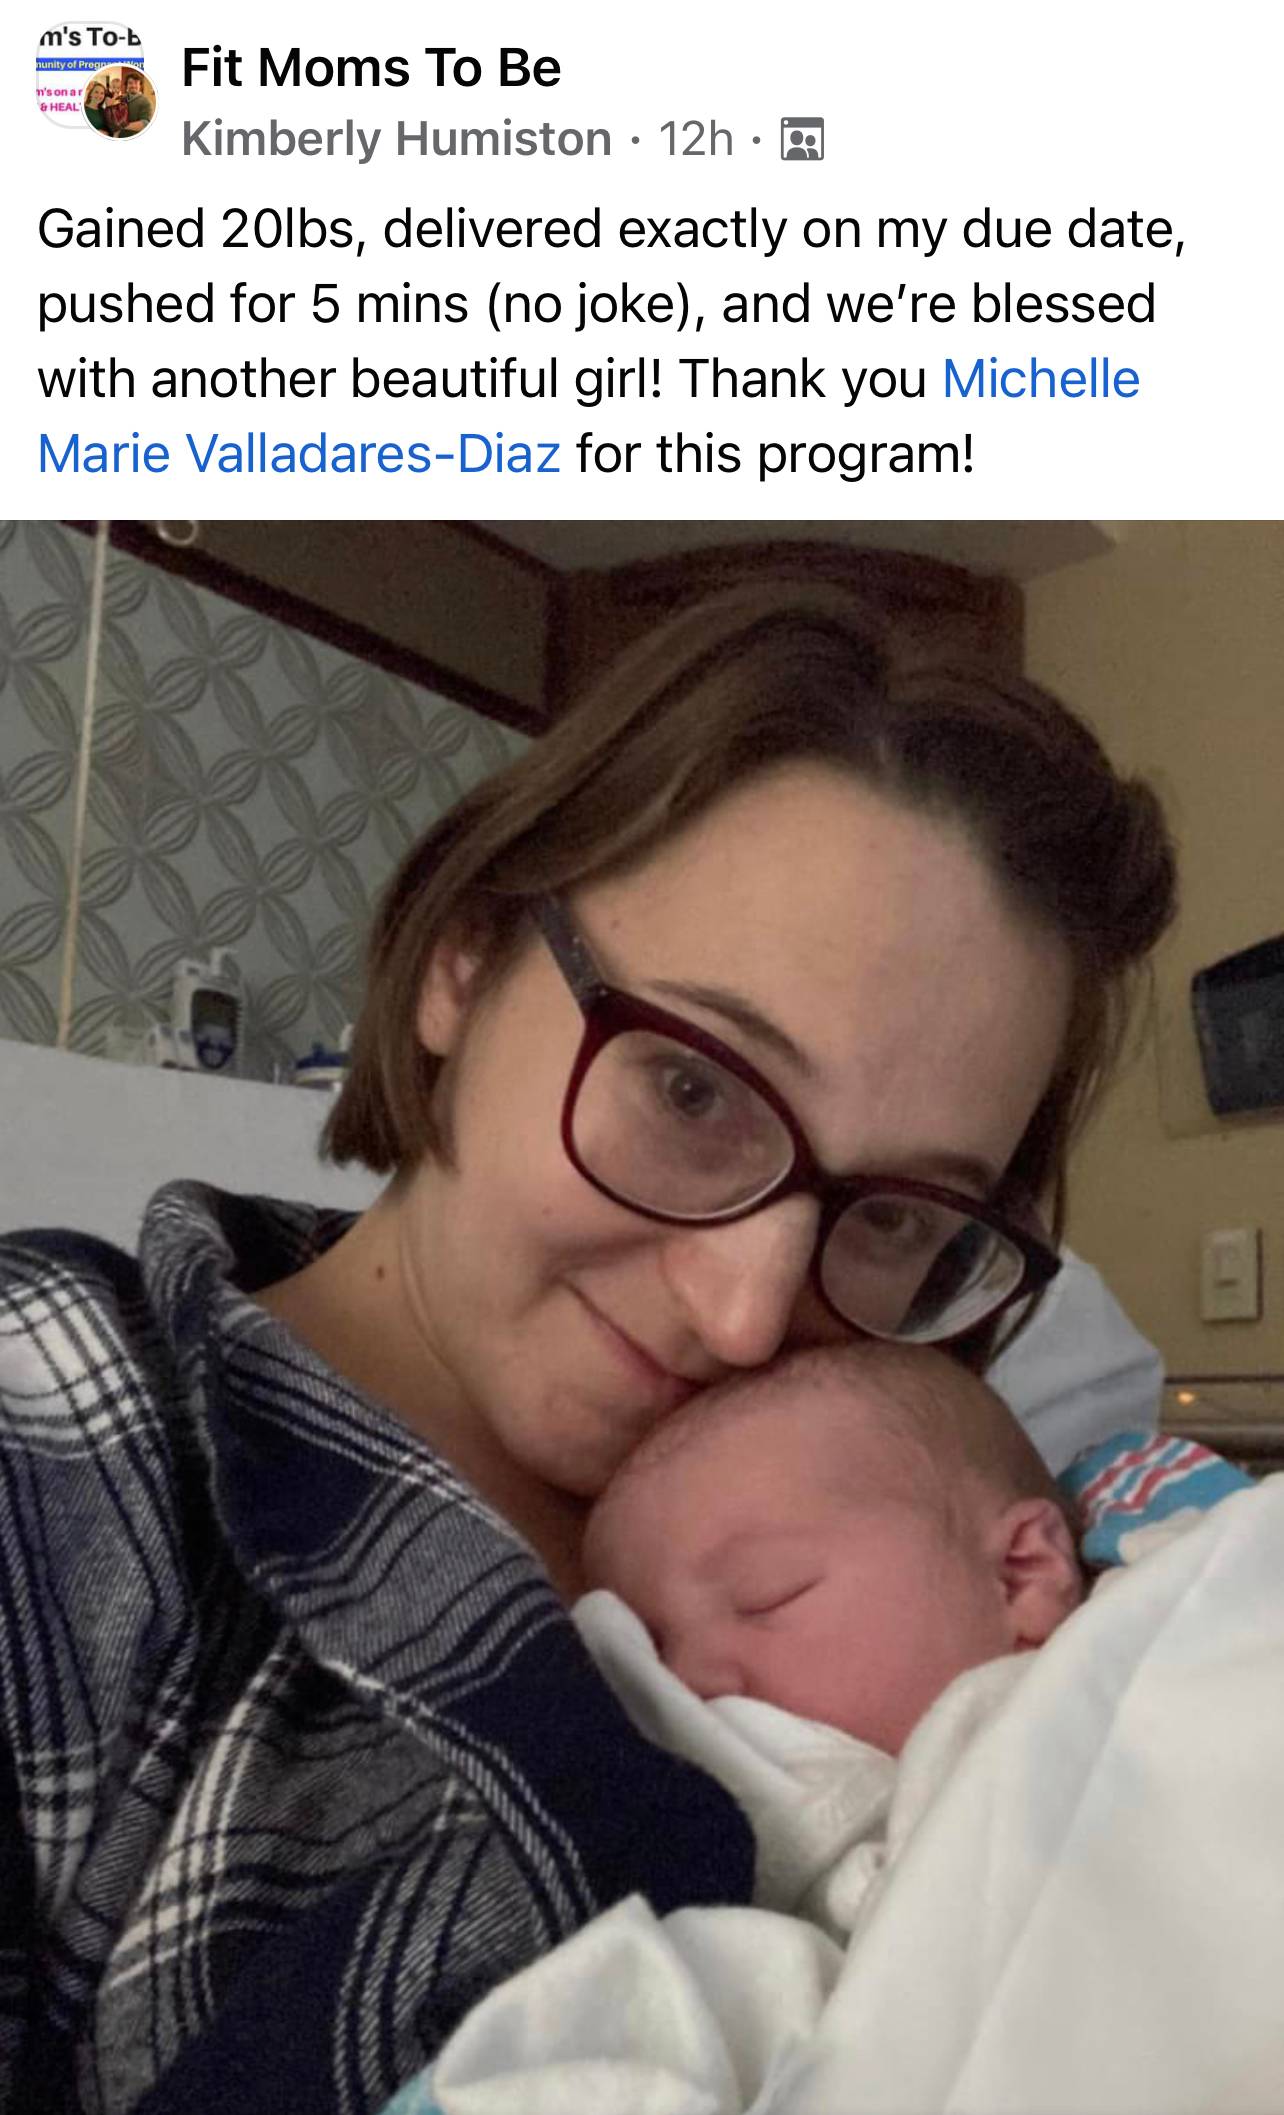Viewport: 1284px width, 2115px height.
Task: Tap the white baby blanket in the photo
Action: tap(1000, 1850)
